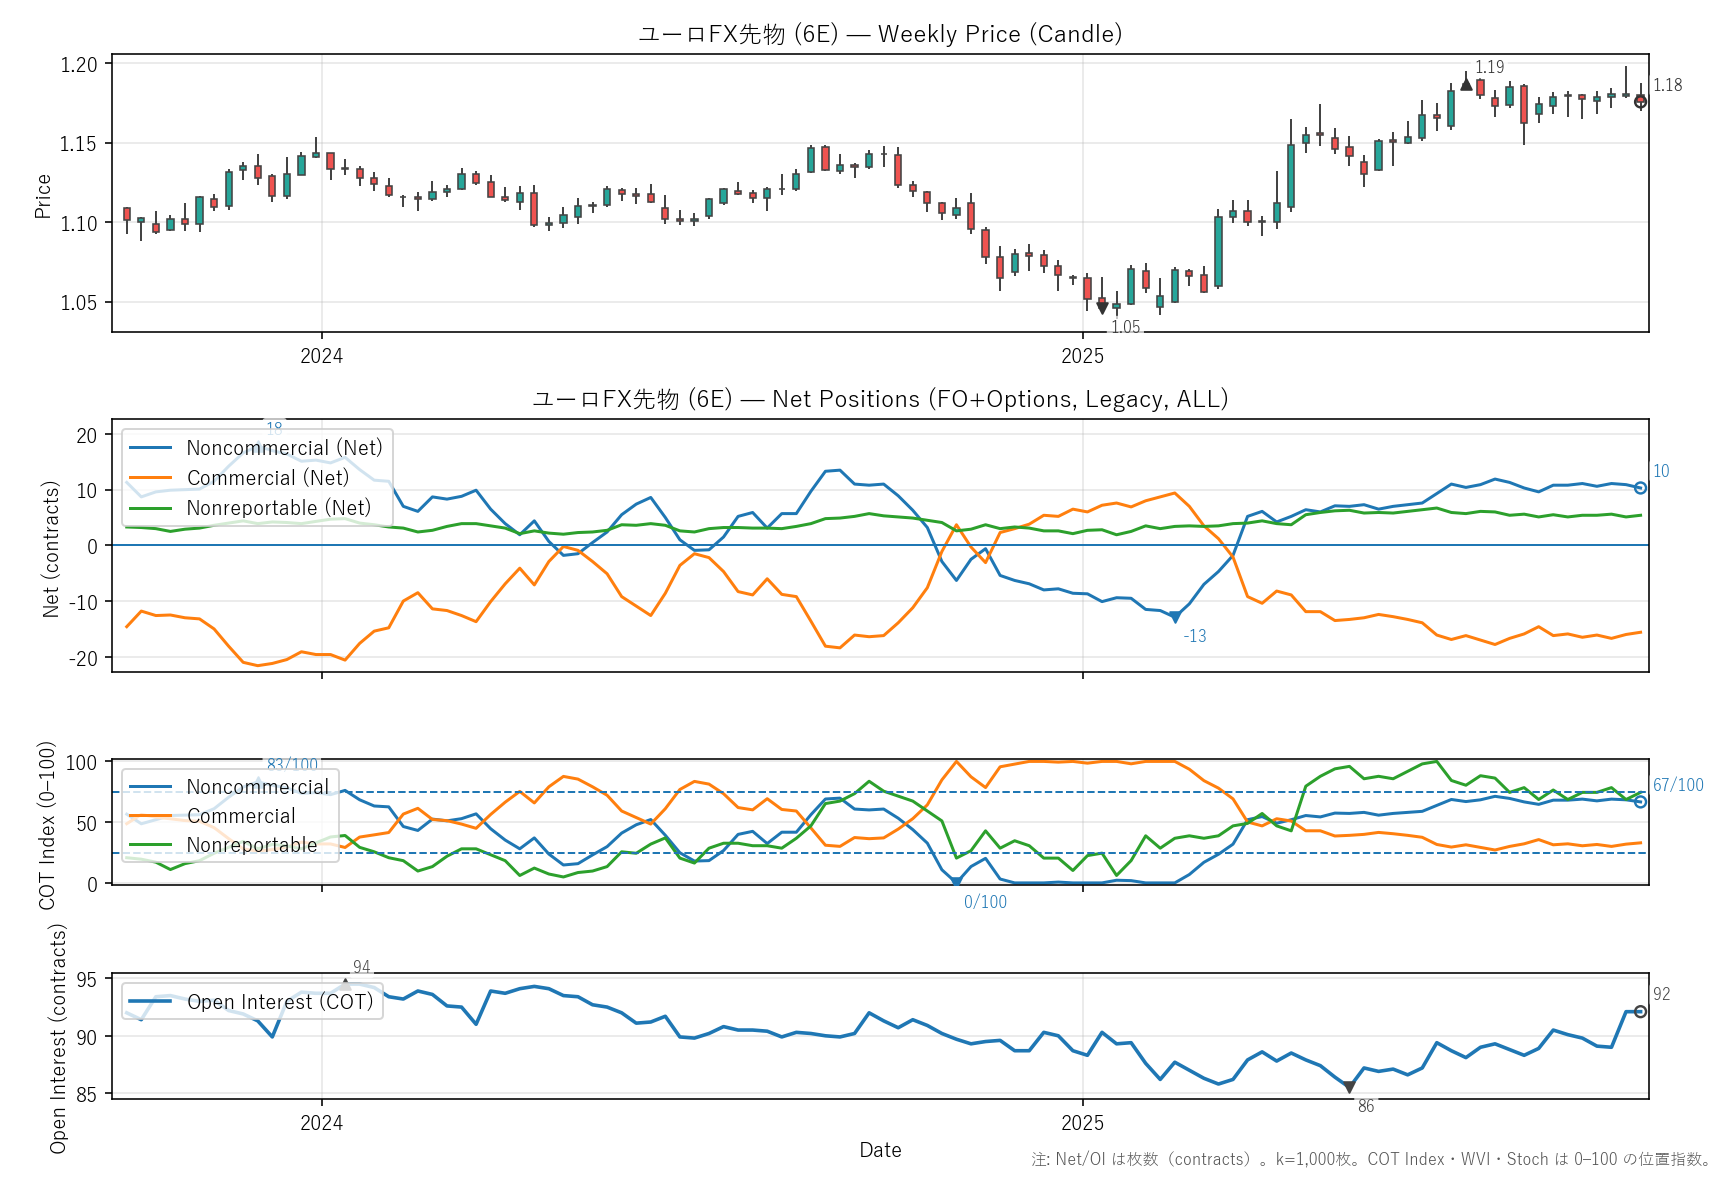Click the Net Positions chart title

(880, 399)
